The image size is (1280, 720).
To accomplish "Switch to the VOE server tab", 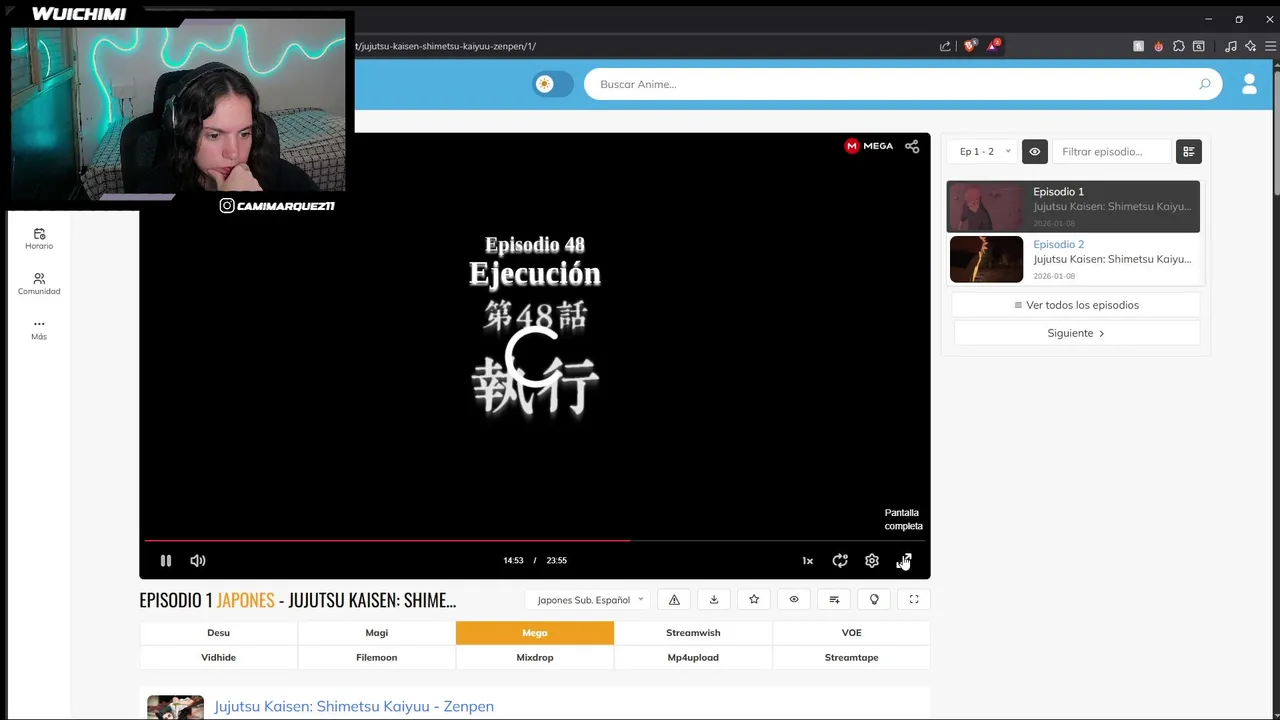I will pos(852,633).
